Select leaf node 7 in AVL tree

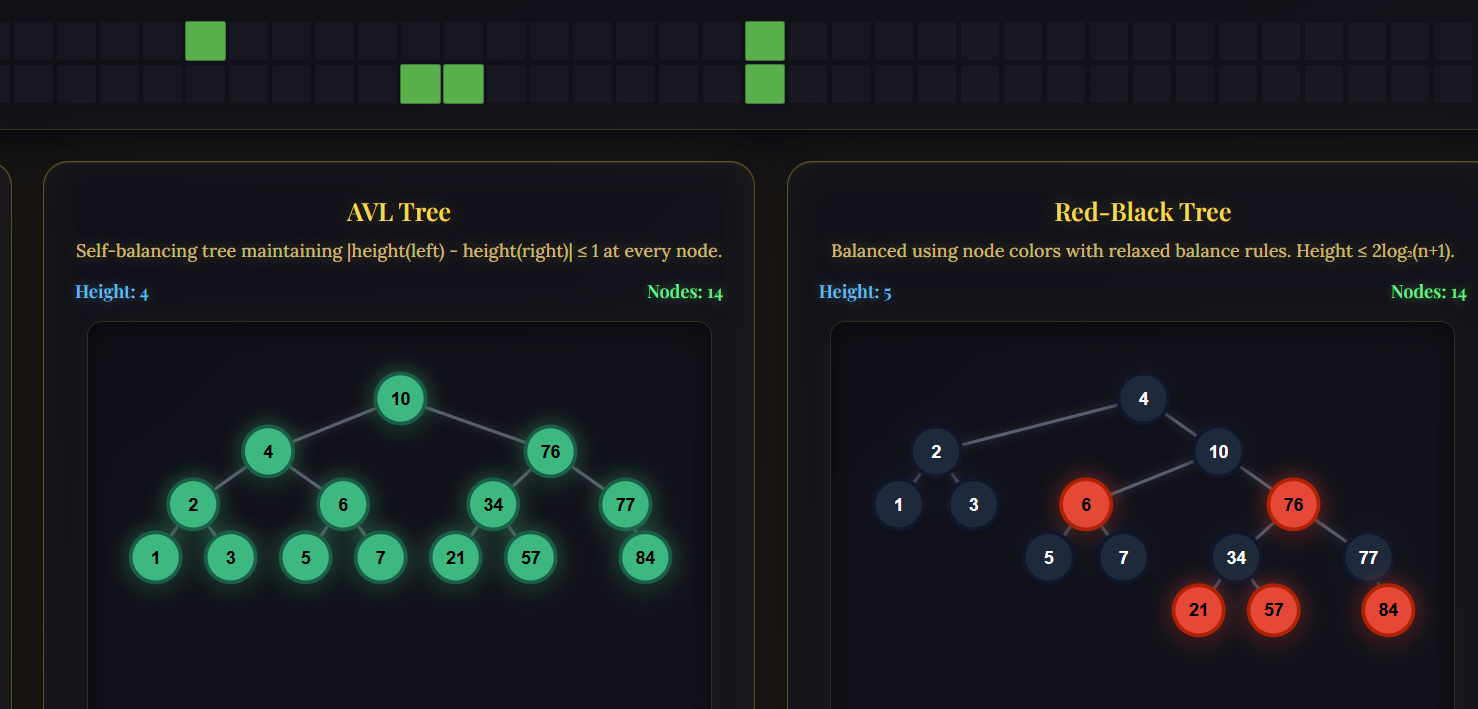pyautogui.click(x=380, y=557)
